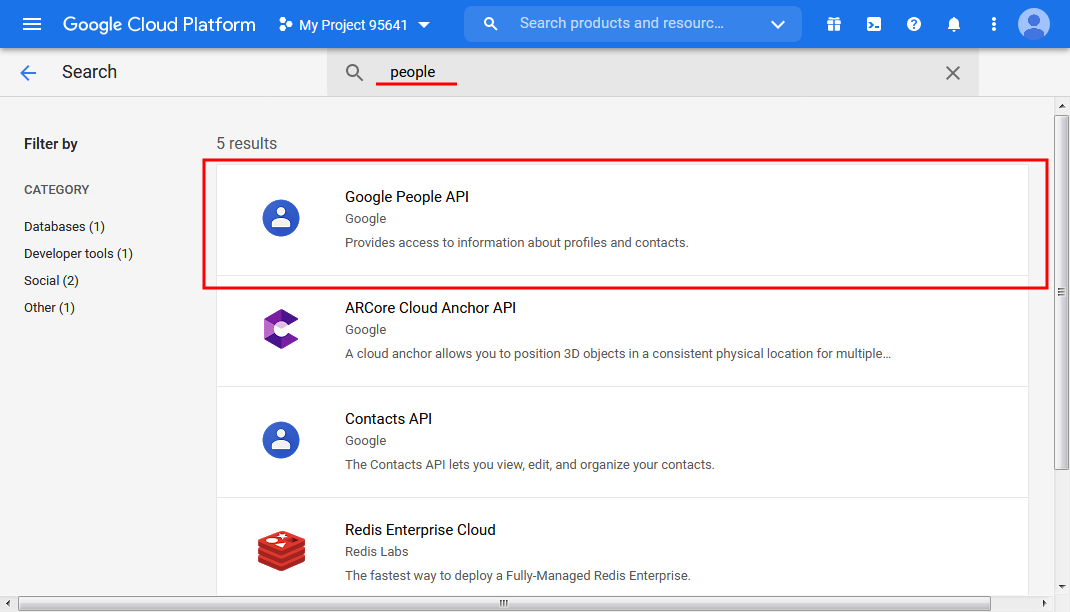Open the notifications bell
This screenshot has height=612, width=1070.
954,25
